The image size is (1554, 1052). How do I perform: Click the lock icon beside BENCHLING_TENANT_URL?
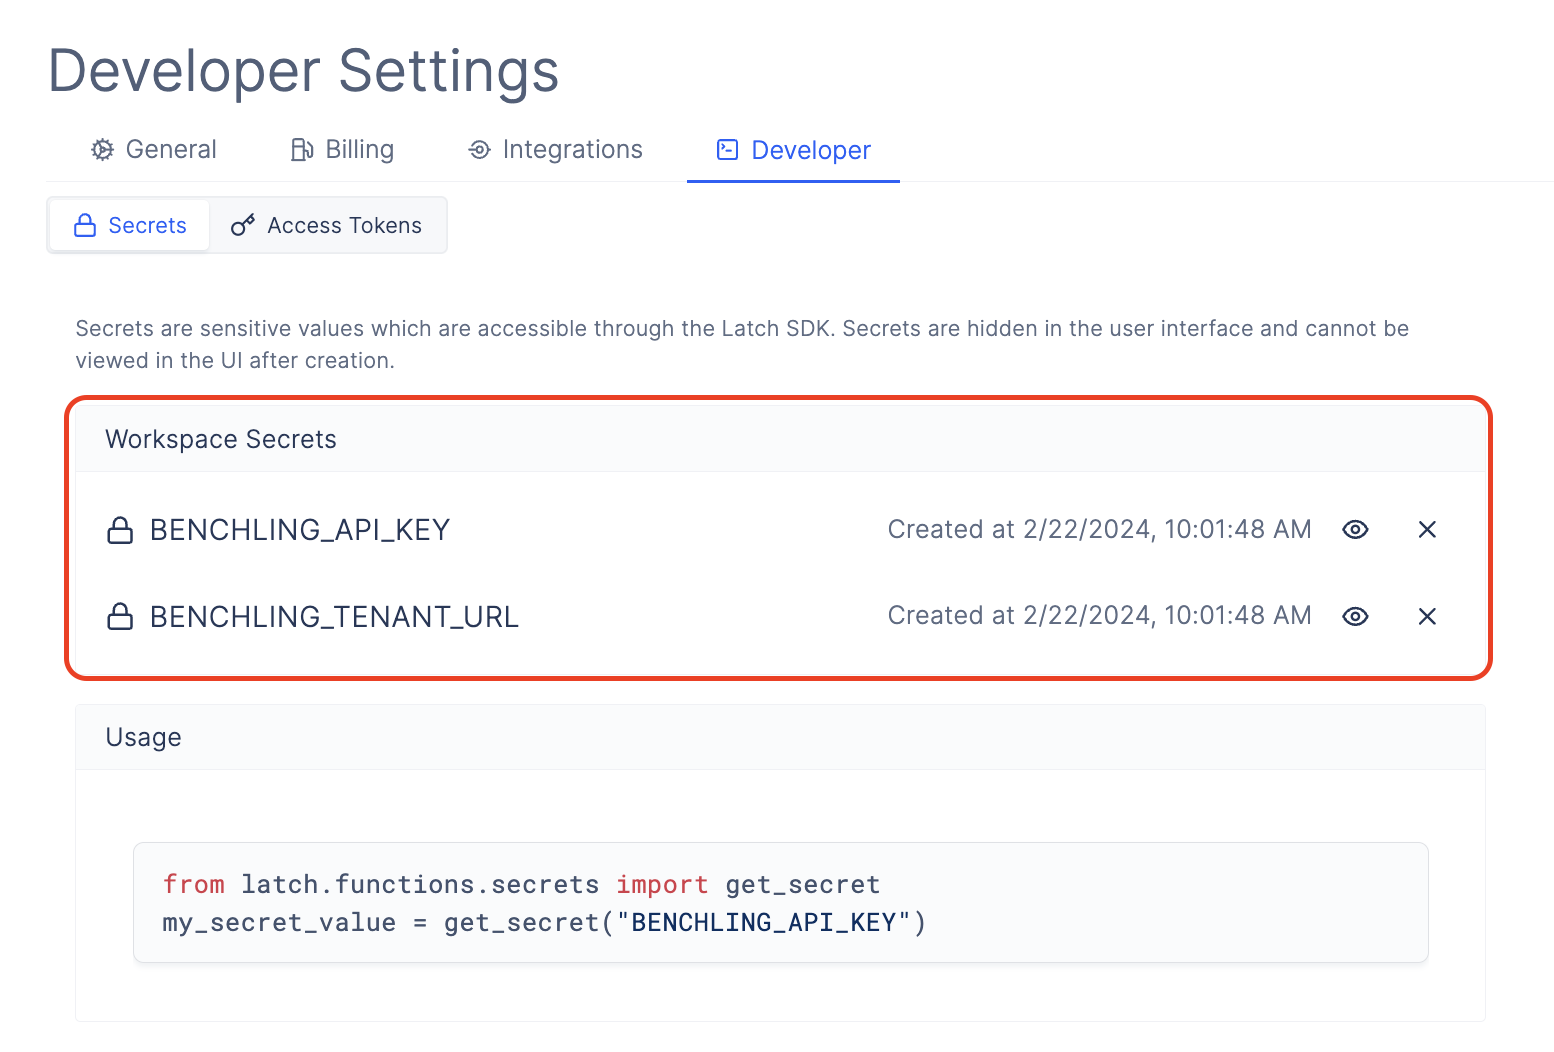(x=120, y=616)
